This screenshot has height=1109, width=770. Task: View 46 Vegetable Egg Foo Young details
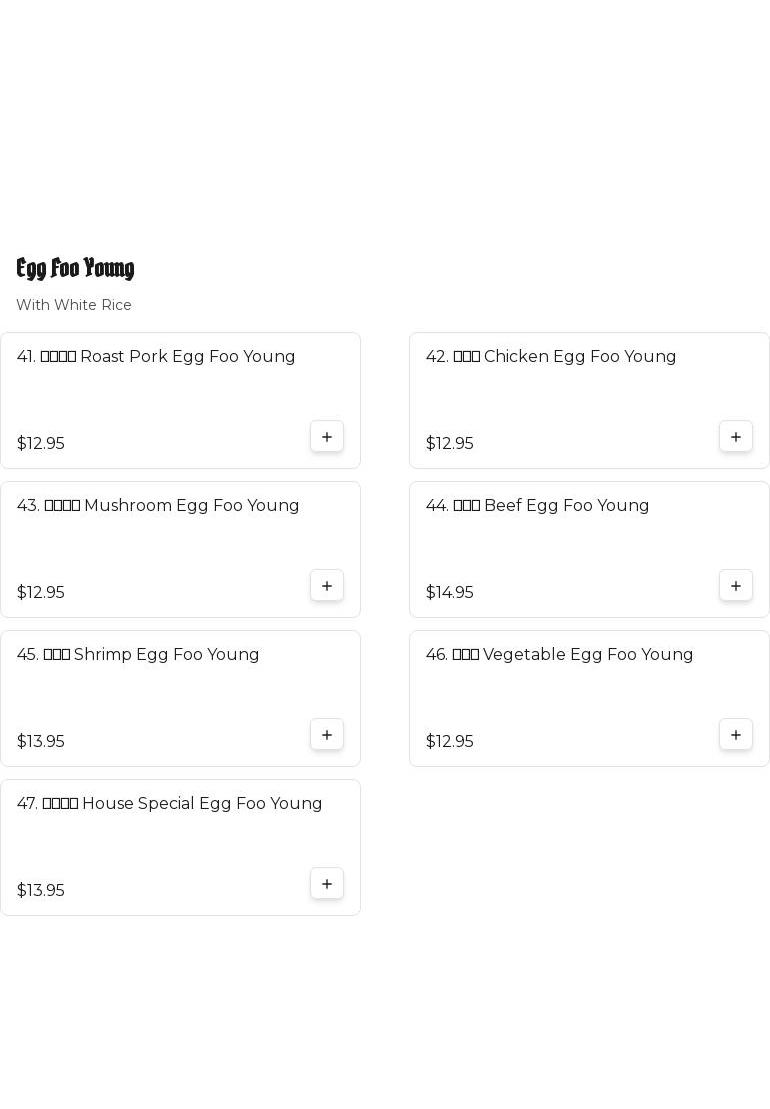(x=559, y=655)
